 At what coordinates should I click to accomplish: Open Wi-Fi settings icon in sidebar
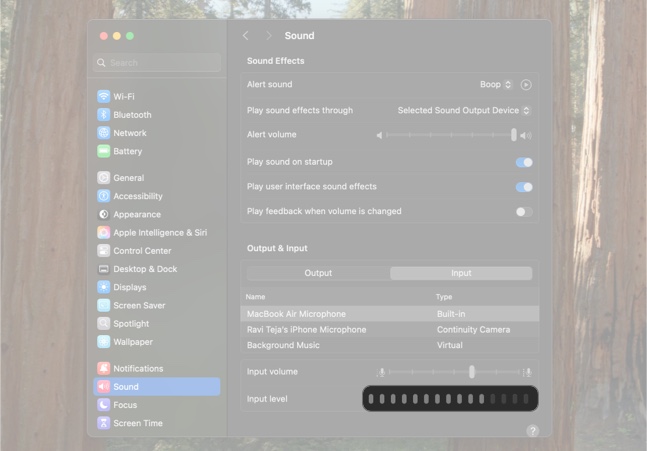pos(104,97)
